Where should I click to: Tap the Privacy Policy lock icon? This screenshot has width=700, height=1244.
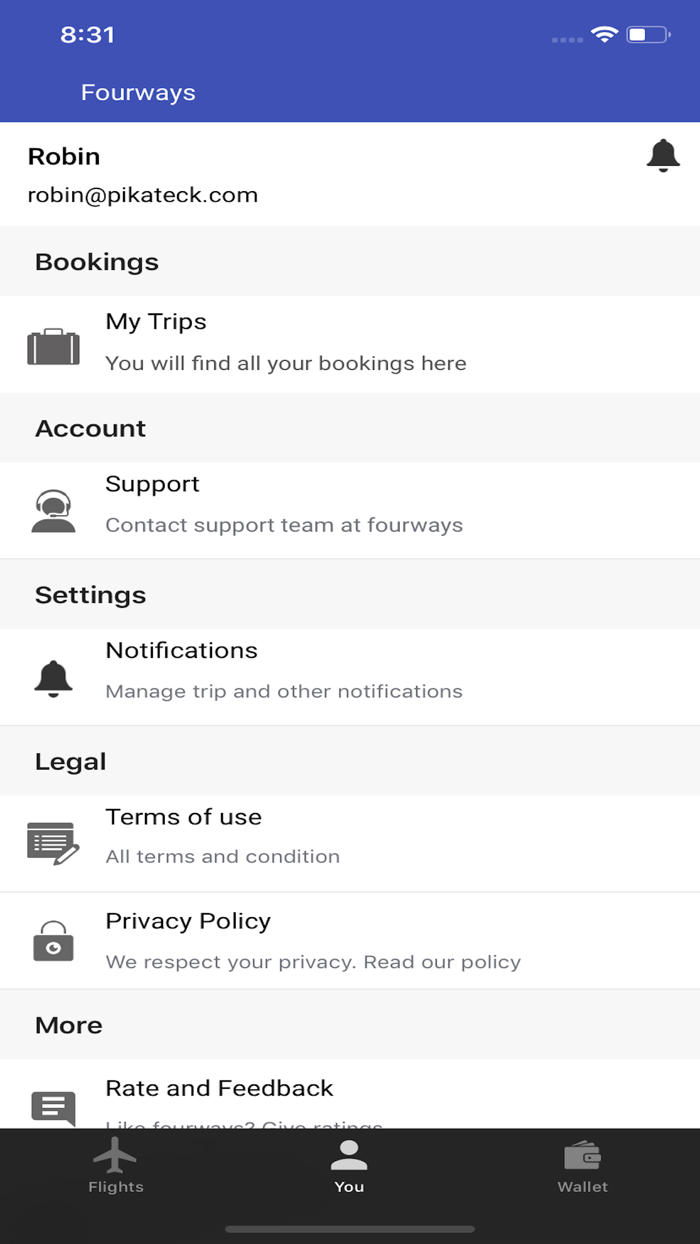pyautogui.click(x=53, y=941)
